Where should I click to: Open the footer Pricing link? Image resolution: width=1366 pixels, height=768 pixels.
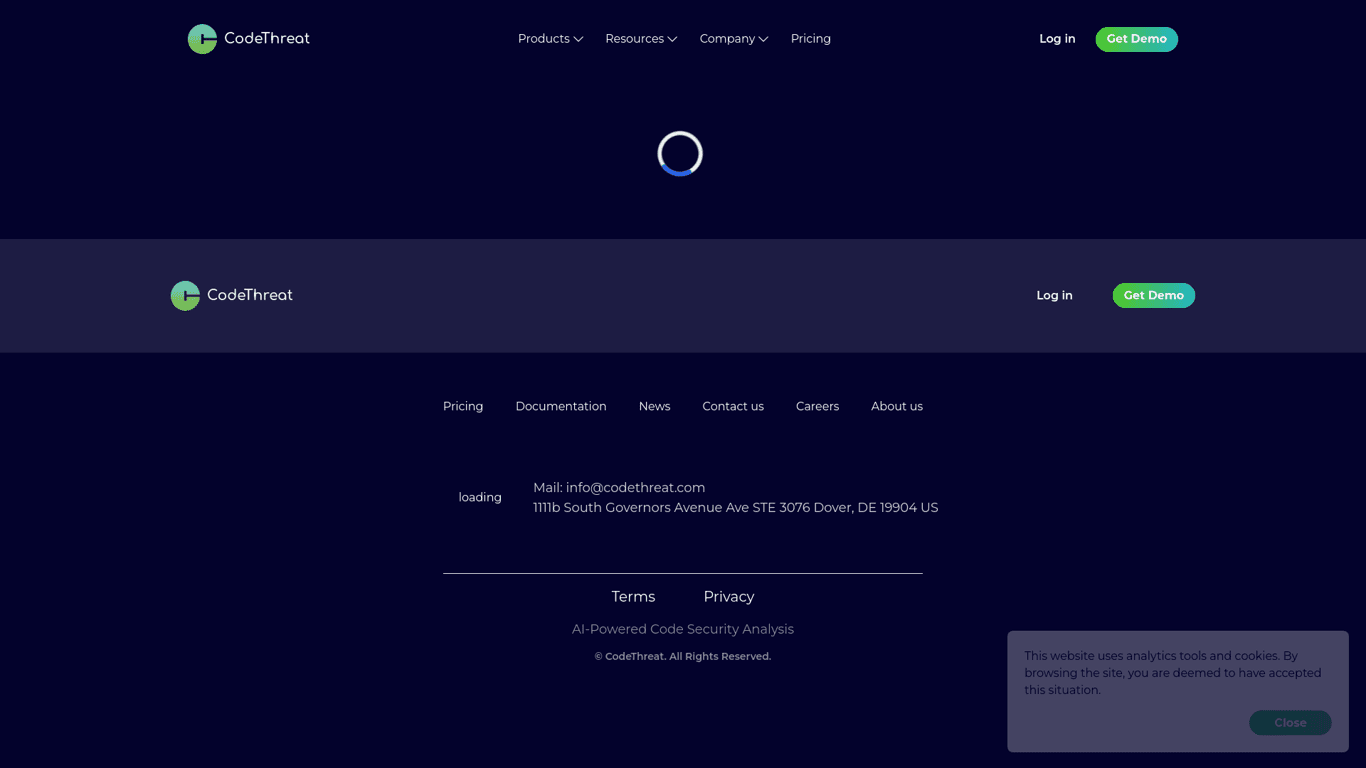[x=463, y=406]
